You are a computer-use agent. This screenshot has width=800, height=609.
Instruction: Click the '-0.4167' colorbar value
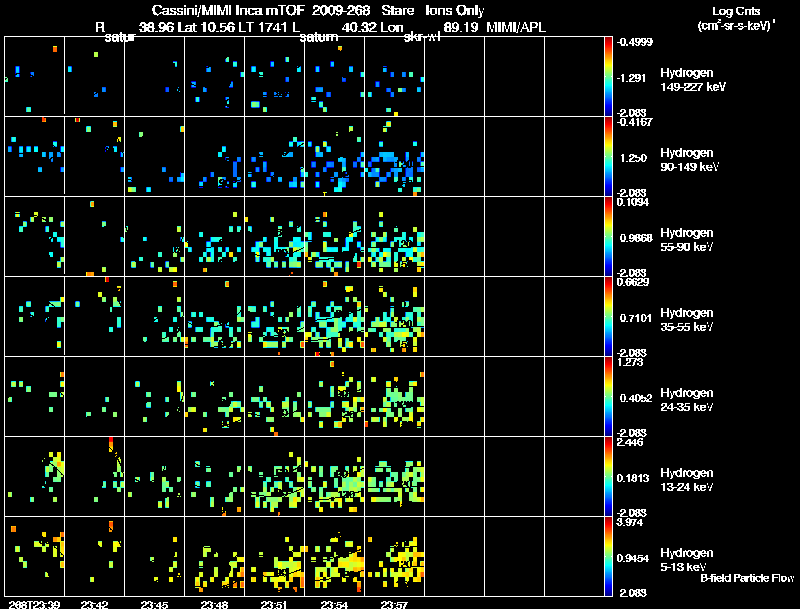[x=634, y=122]
